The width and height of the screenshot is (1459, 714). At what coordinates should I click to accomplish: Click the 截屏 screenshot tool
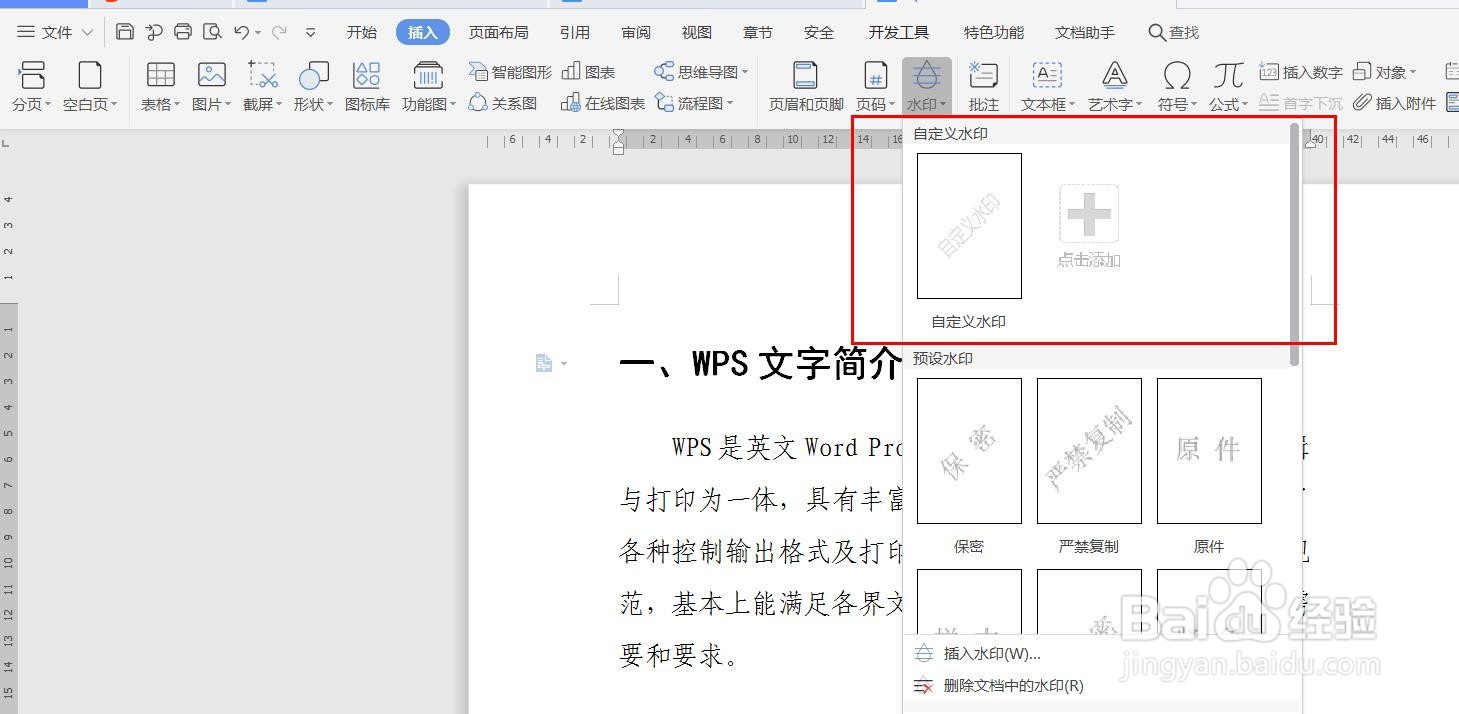pos(262,85)
